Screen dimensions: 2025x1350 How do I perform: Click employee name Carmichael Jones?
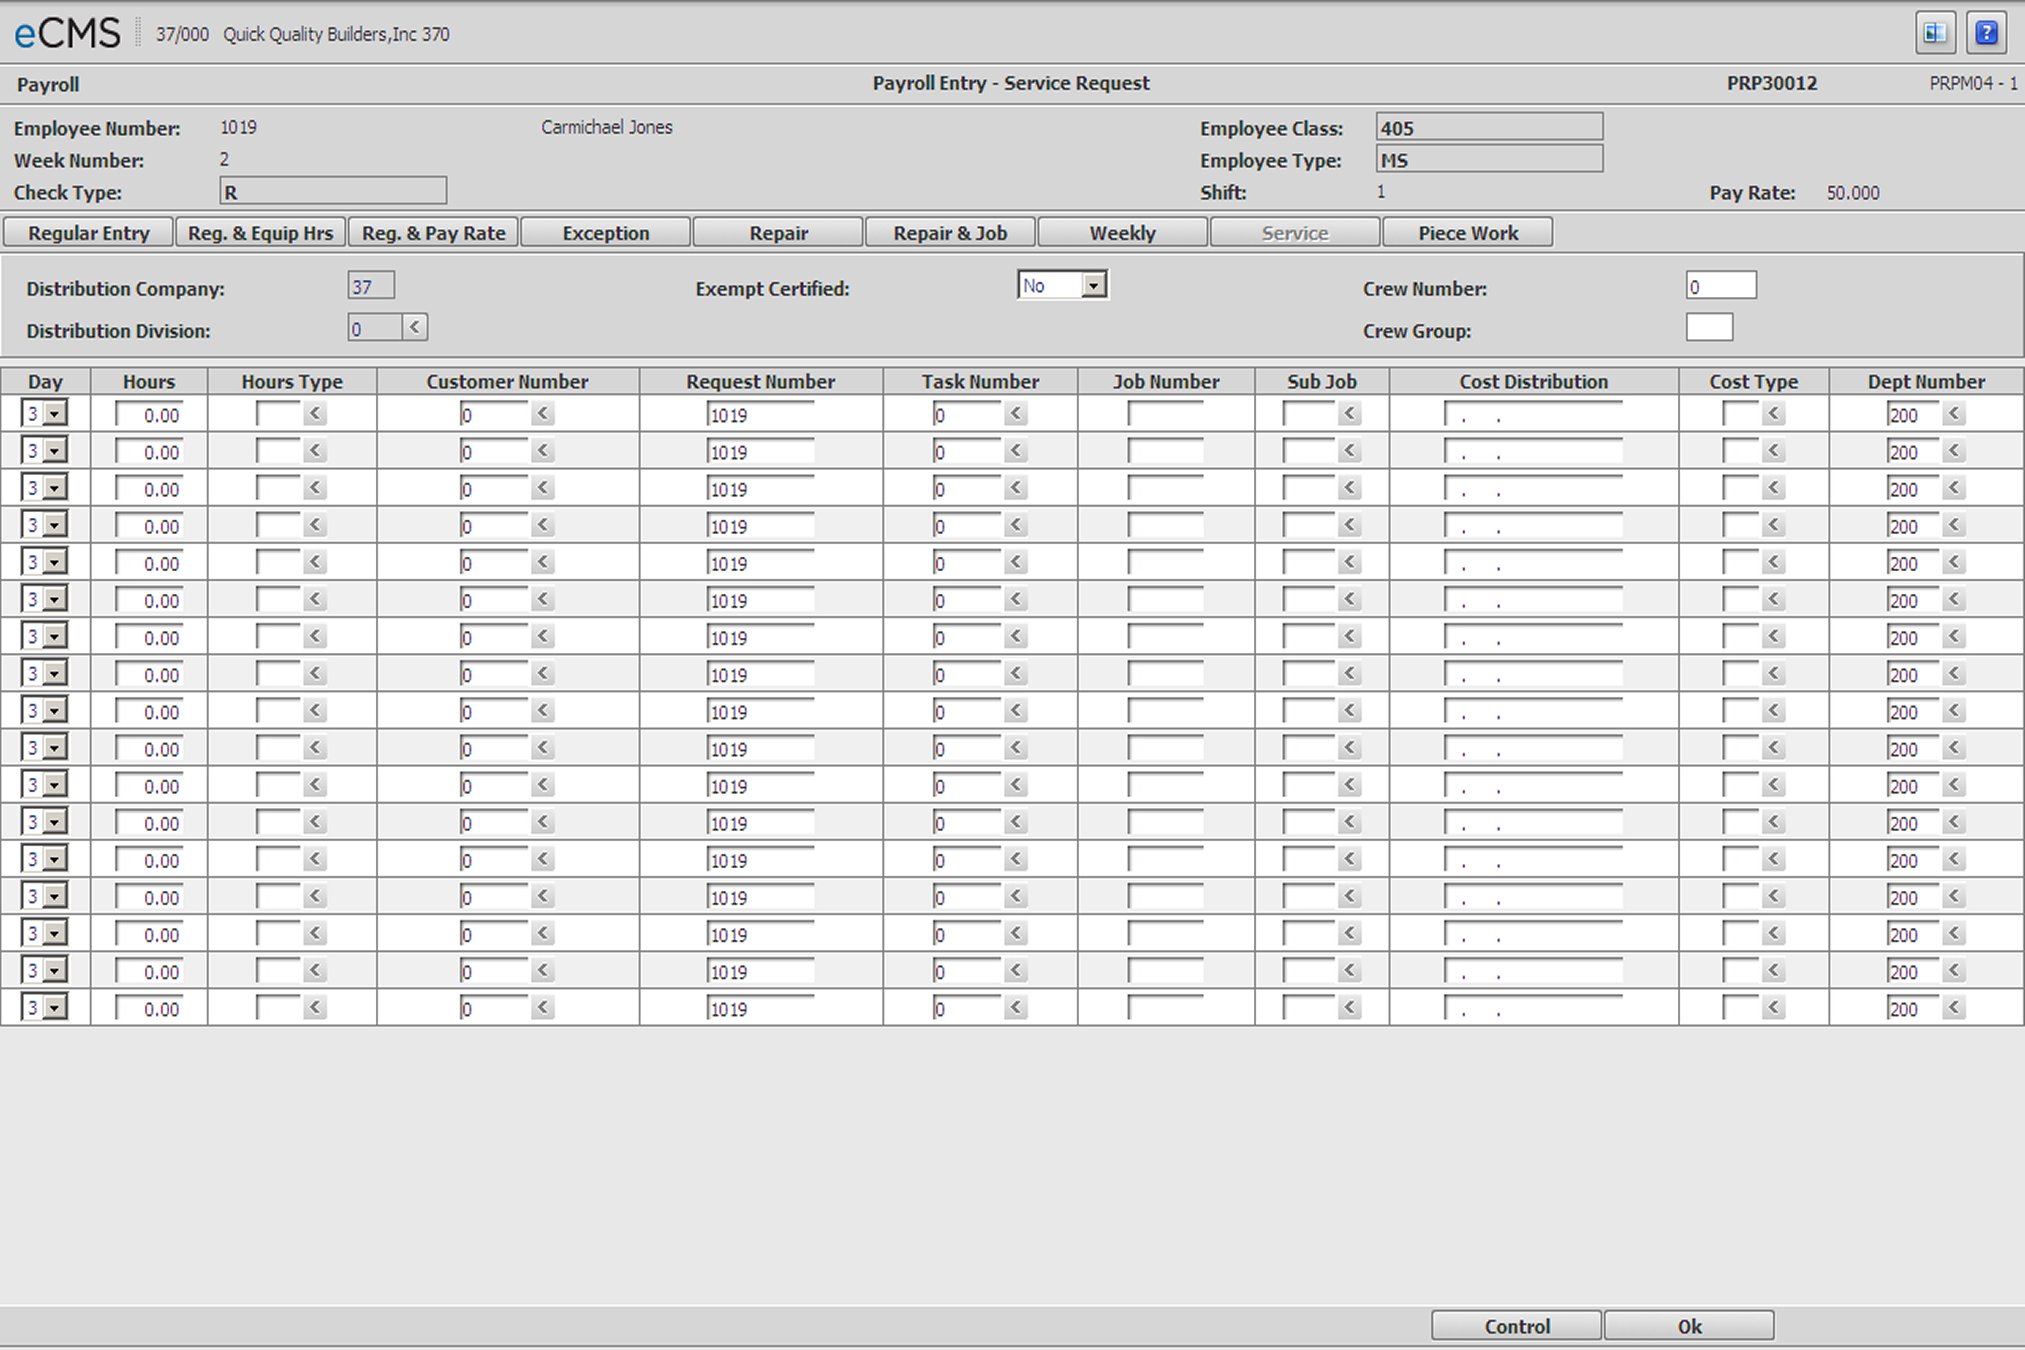(x=607, y=127)
